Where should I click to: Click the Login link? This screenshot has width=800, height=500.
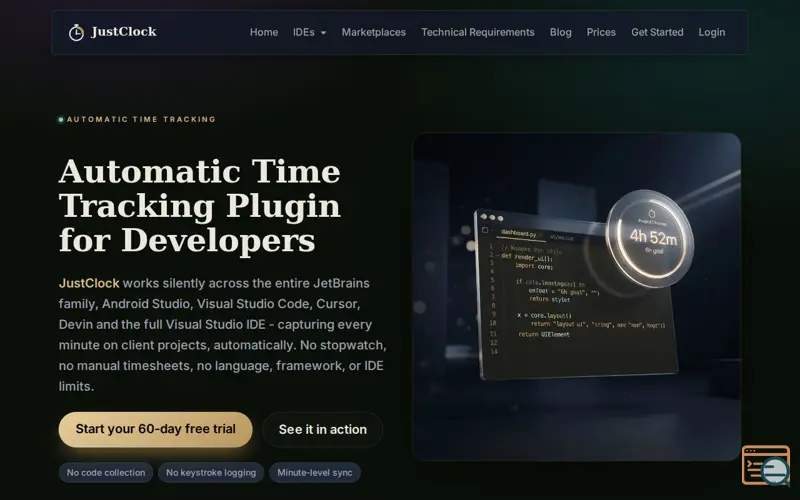(712, 32)
